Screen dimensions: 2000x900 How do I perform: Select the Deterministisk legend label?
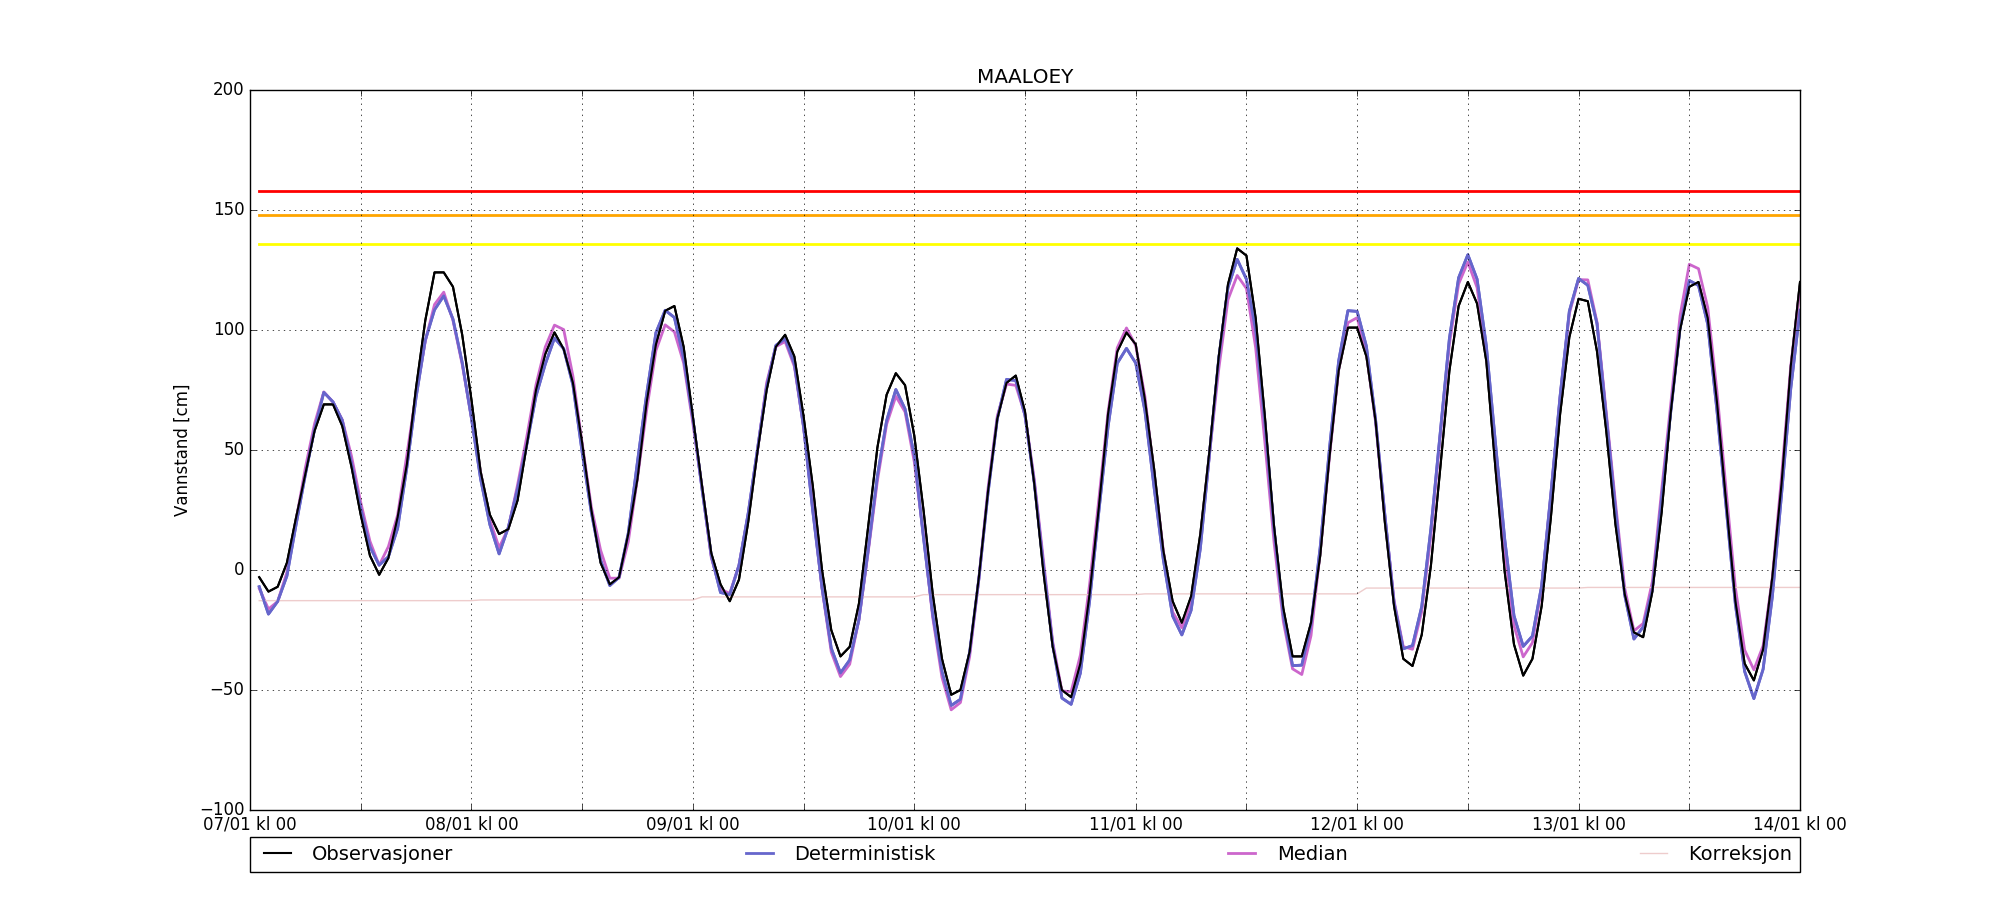click(865, 854)
